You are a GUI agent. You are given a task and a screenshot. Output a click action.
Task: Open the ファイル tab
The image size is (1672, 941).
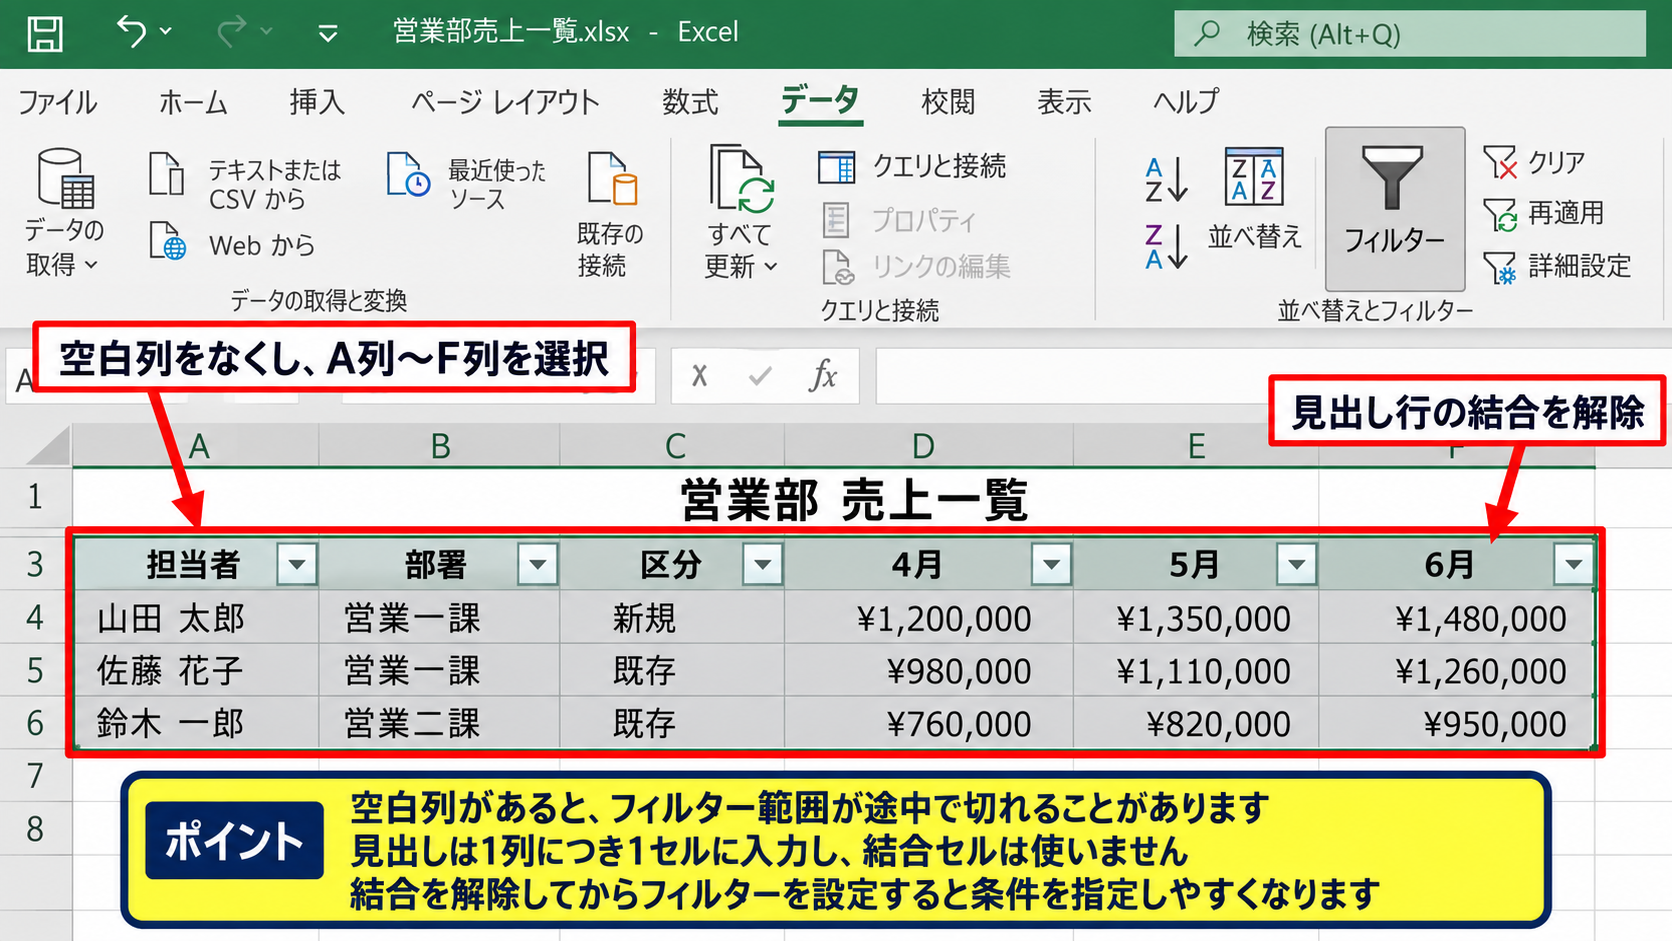tap(58, 102)
